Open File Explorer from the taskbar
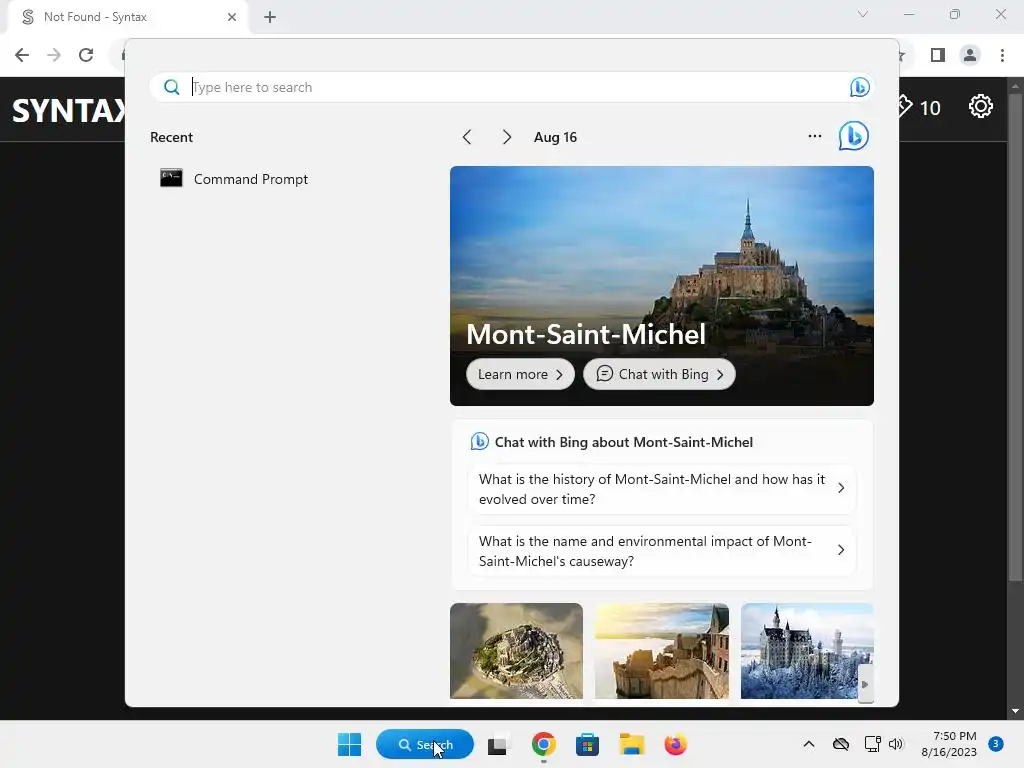 (632, 744)
